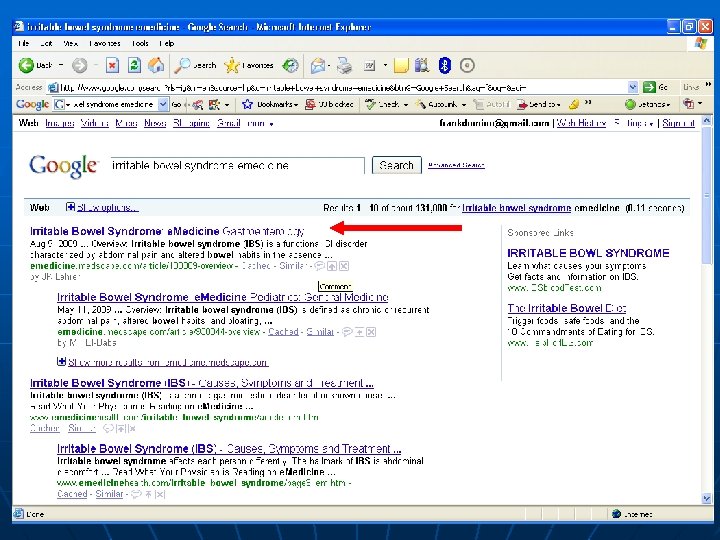This screenshot has height=540, width=720.
Task: Open the Back button history dropdown arrow
Action: [61, 66]
